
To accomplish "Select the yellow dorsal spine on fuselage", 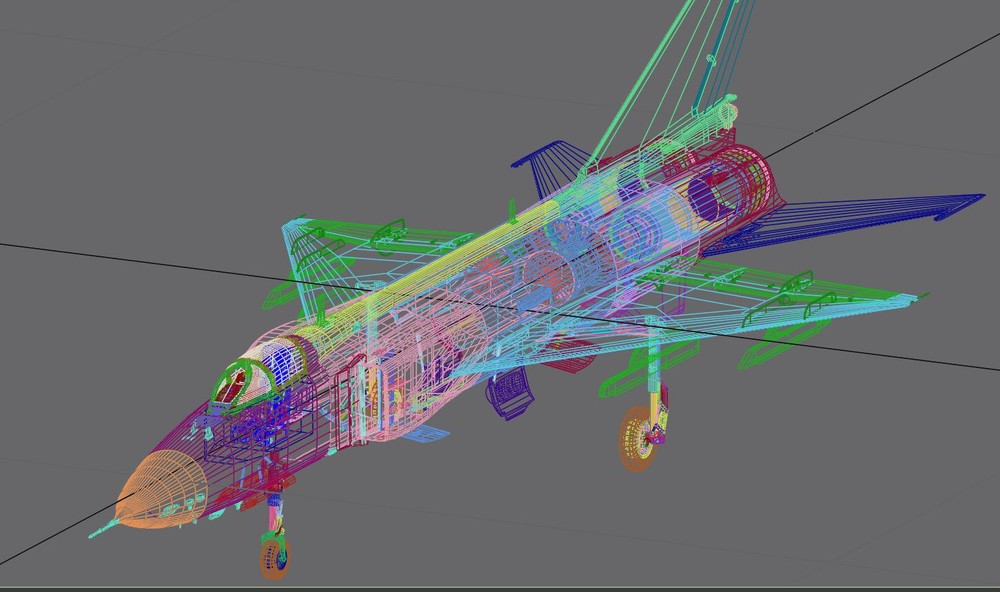I will pyautogui.click(x=434, y=268).
